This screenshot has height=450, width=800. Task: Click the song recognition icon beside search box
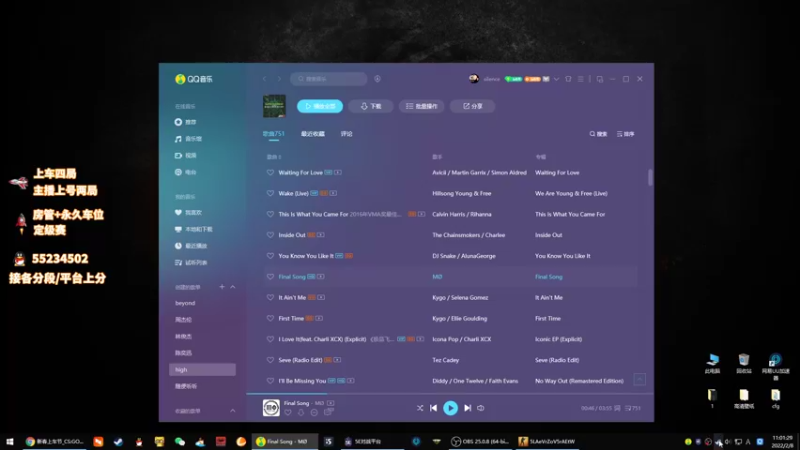(378, 79)
